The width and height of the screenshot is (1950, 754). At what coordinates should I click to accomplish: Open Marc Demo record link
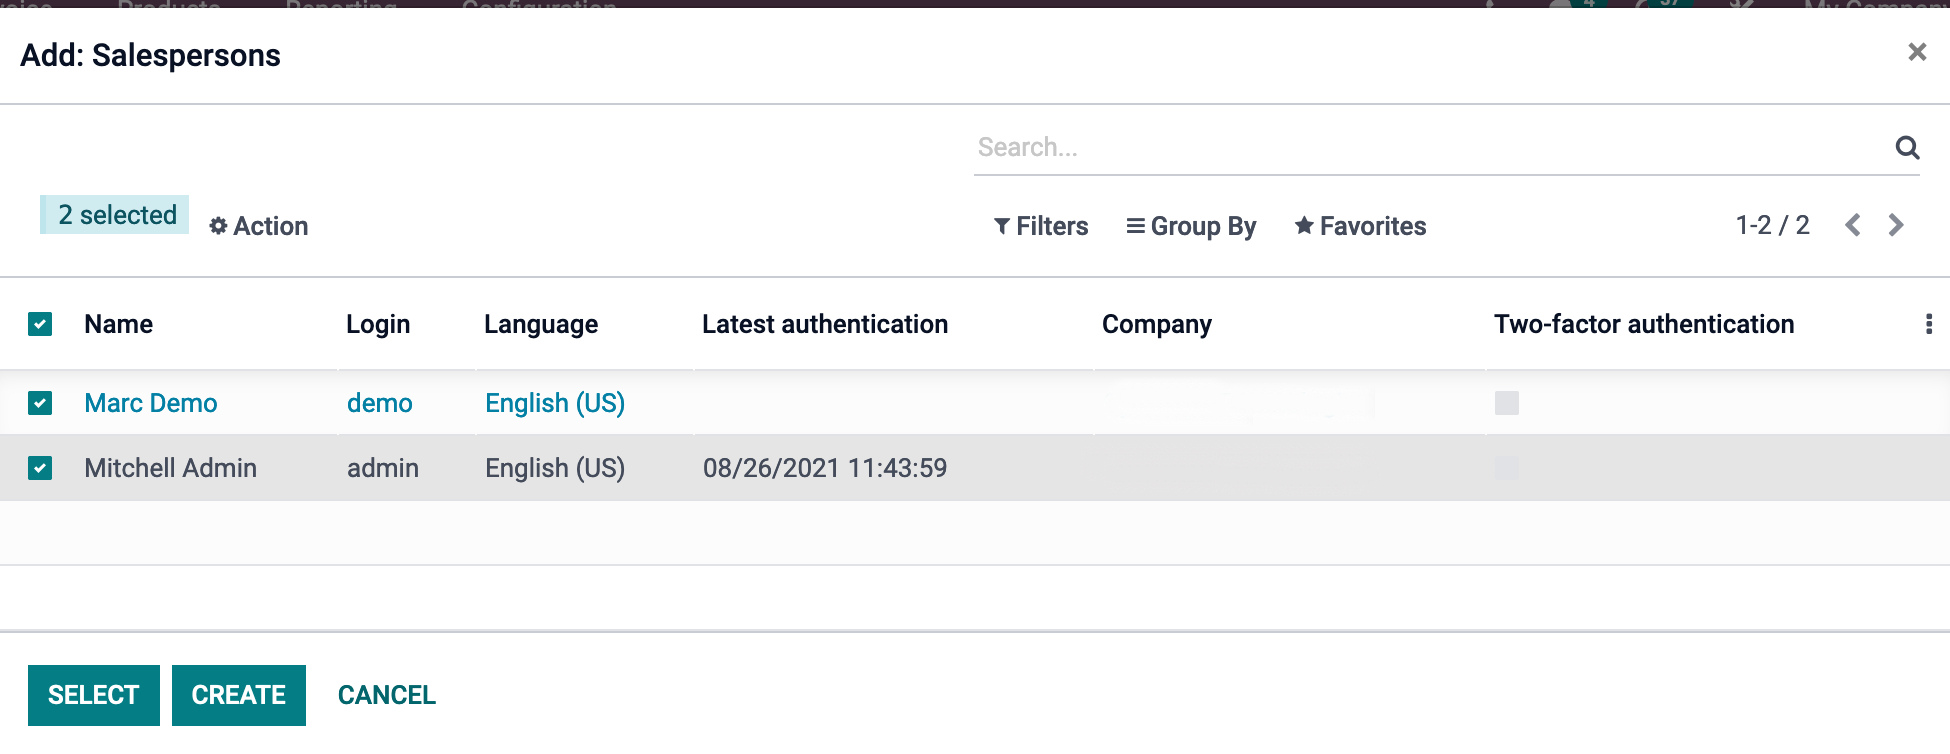[x=151, y=403]
